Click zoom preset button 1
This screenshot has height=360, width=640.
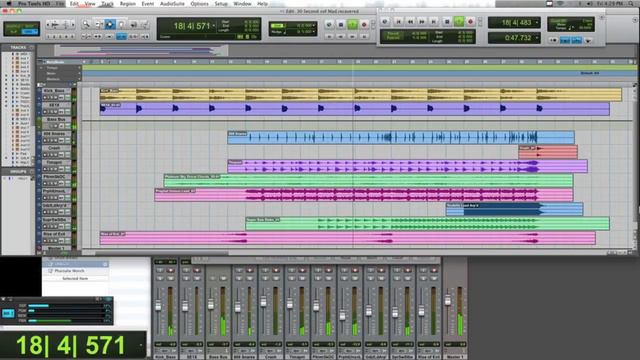(48, 37)
